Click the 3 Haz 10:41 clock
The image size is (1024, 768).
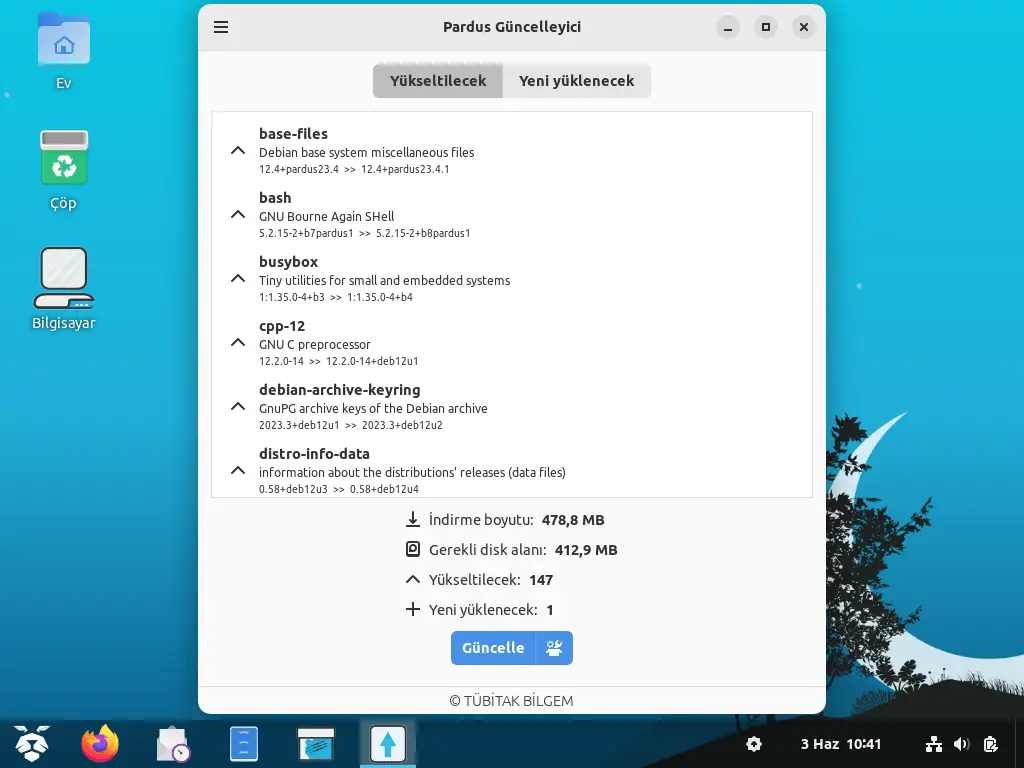pos(840,744)
